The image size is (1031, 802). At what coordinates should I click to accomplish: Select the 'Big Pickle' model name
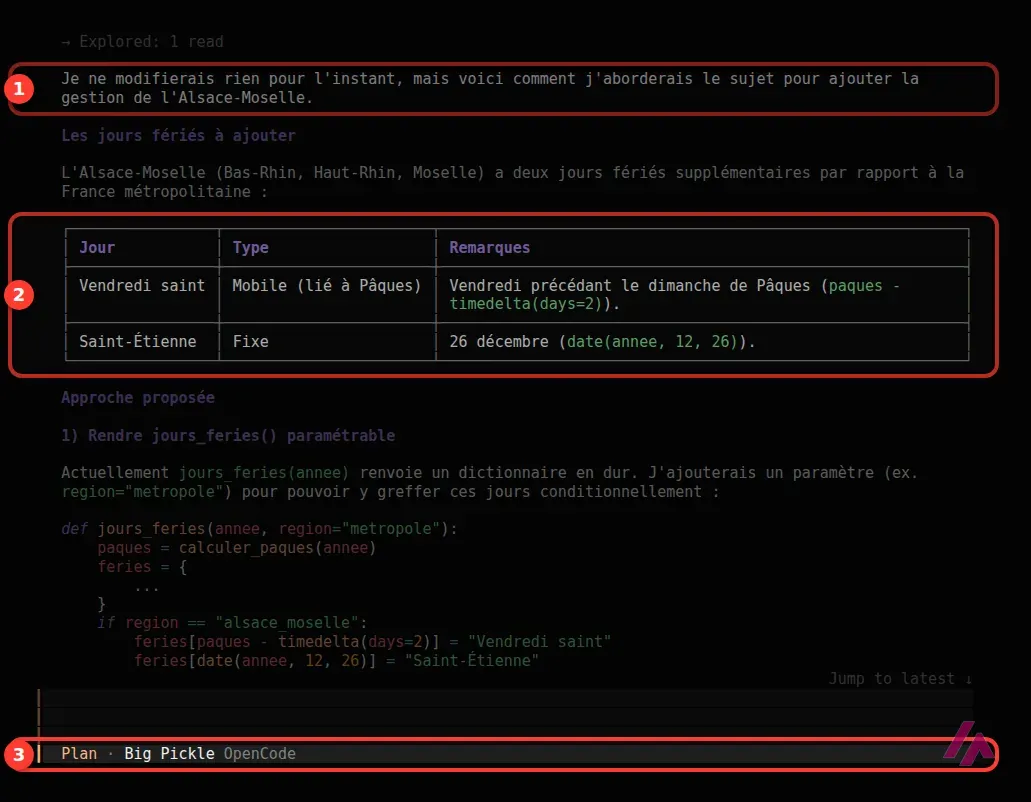click(x=169, y=753)
